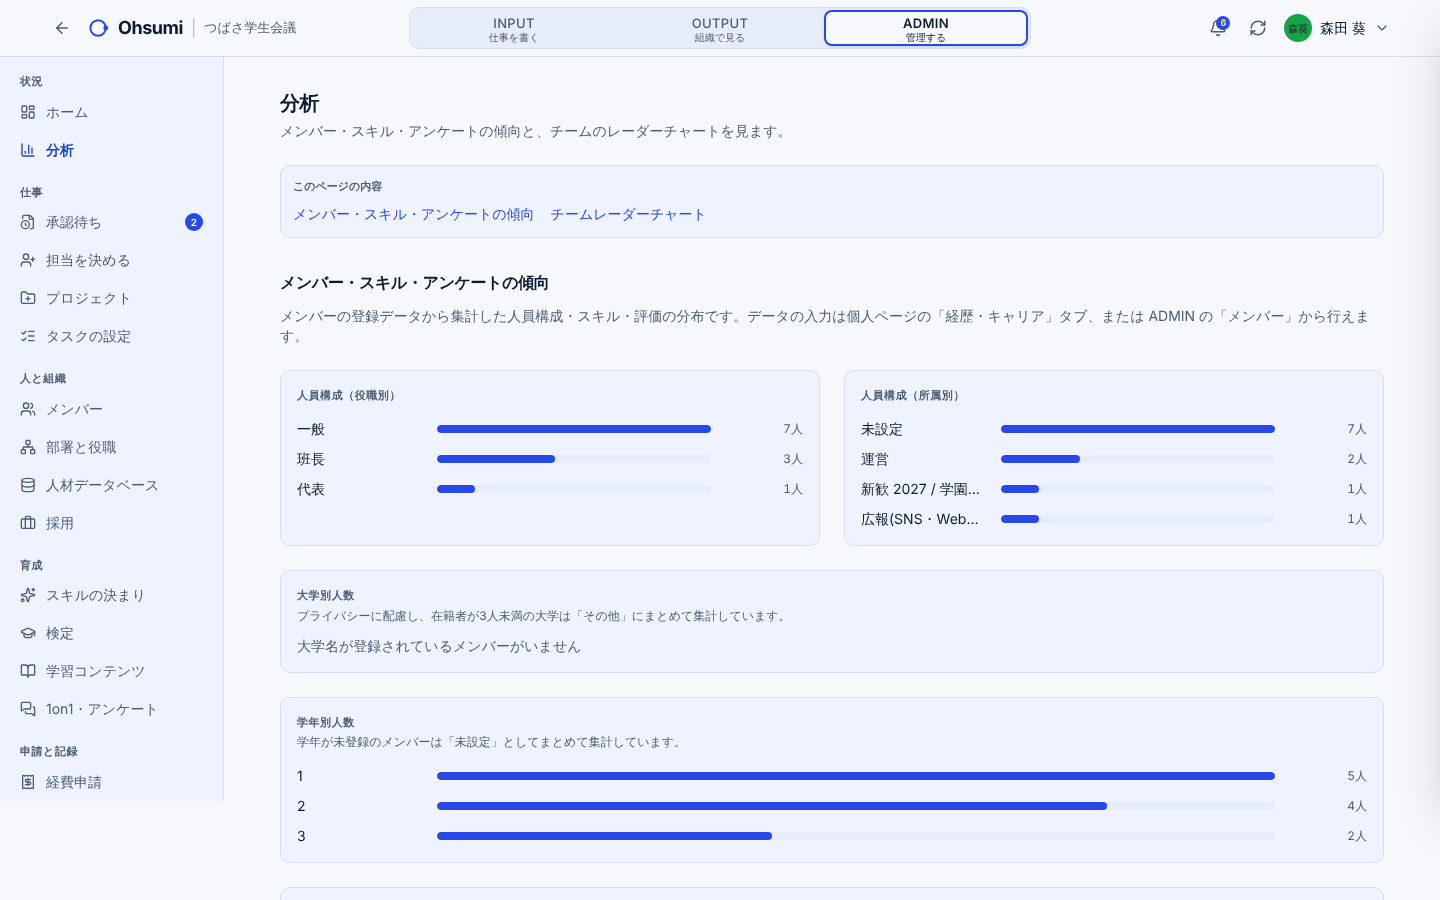The height and width of the screenshot is (900, 1440).
Task: Click the ホーム grid icon
Action: click(x=28, y=112)
